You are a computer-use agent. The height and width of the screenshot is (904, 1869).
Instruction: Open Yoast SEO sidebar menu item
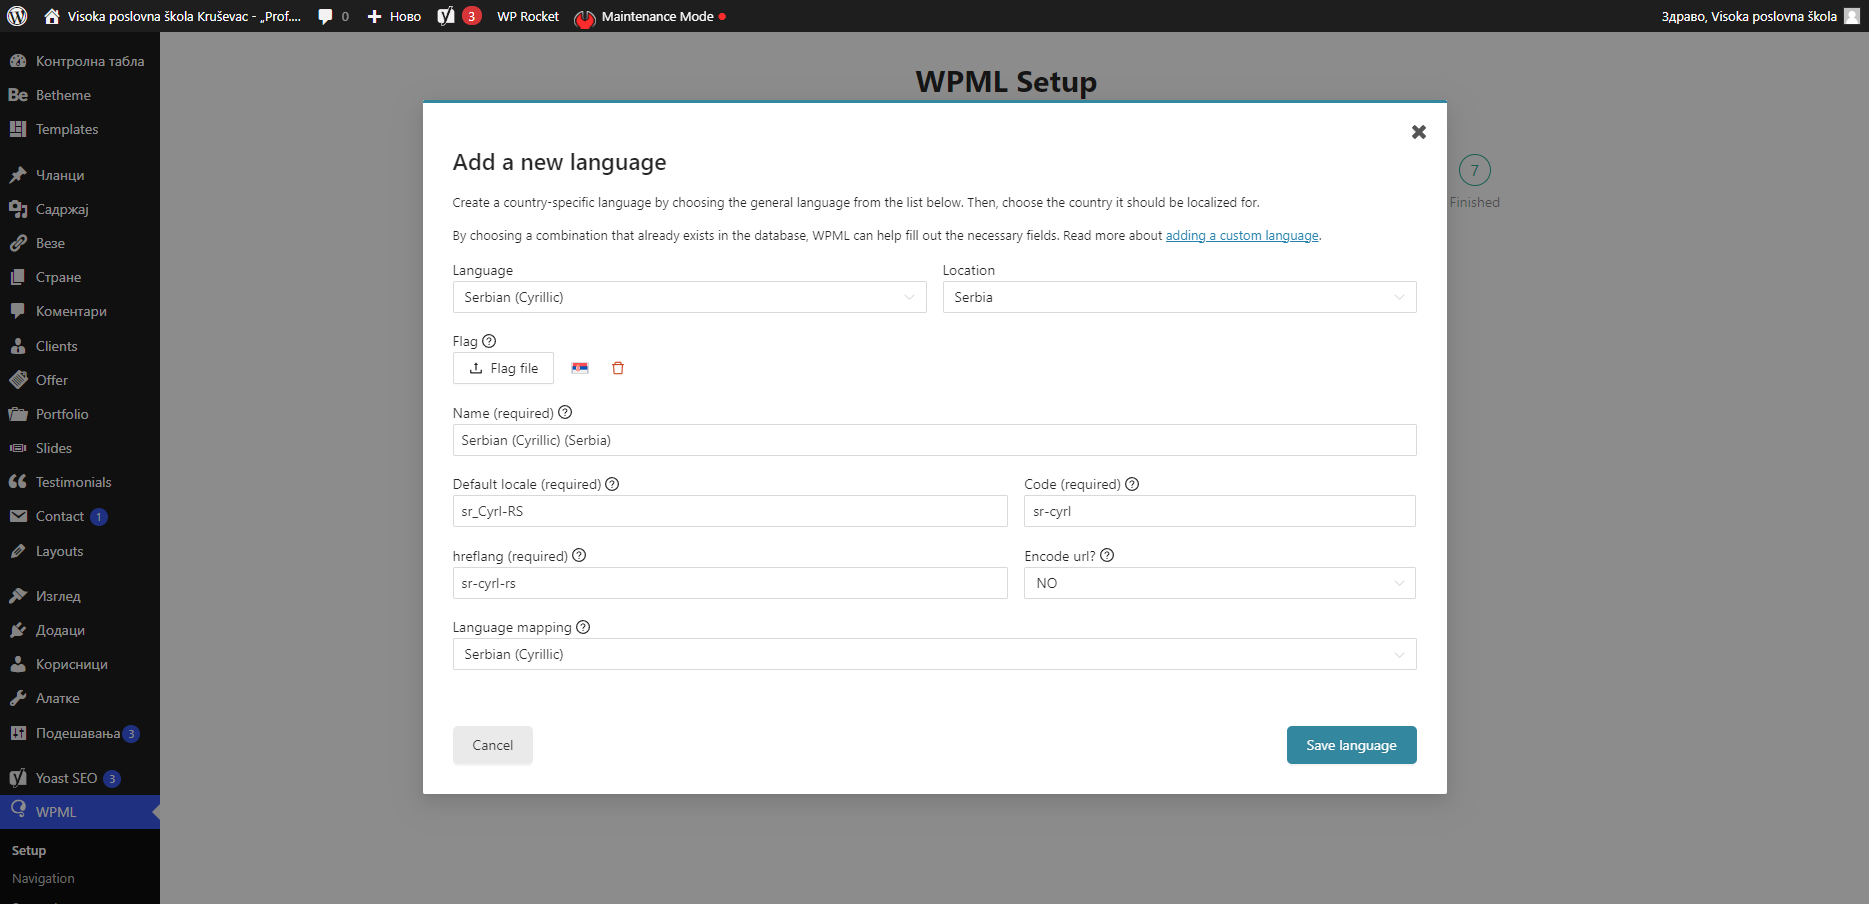pos(80,778)
